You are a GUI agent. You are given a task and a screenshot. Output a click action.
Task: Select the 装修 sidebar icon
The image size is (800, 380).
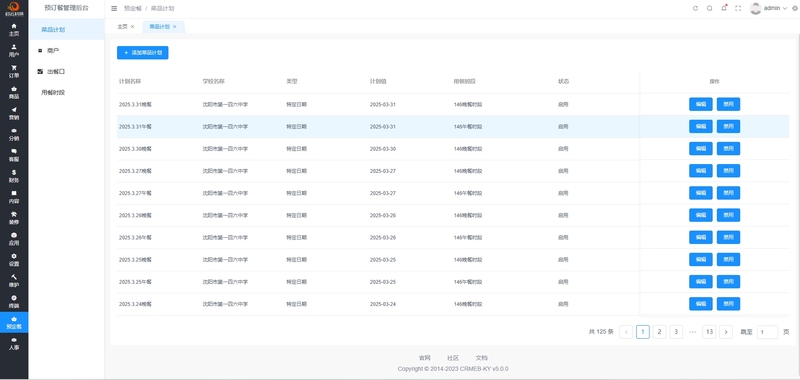click(14, 218)
